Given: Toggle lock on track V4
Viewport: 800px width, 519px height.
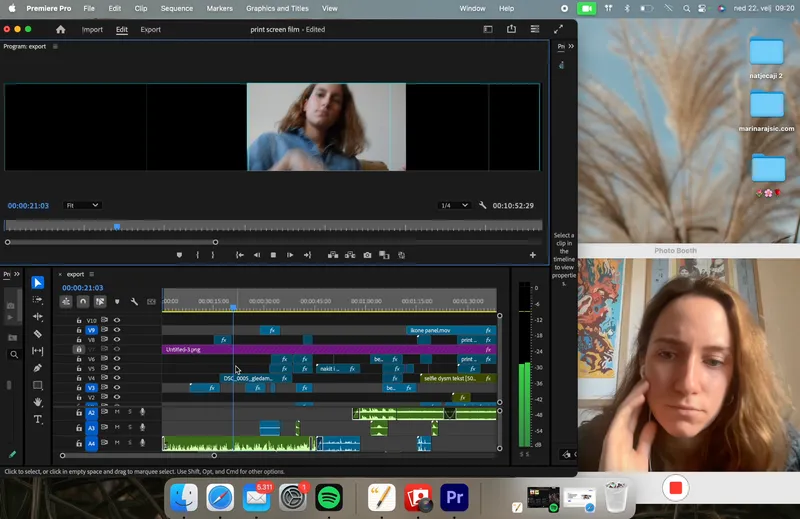Looking at the screenshot, I should click(x=79, y=378).
